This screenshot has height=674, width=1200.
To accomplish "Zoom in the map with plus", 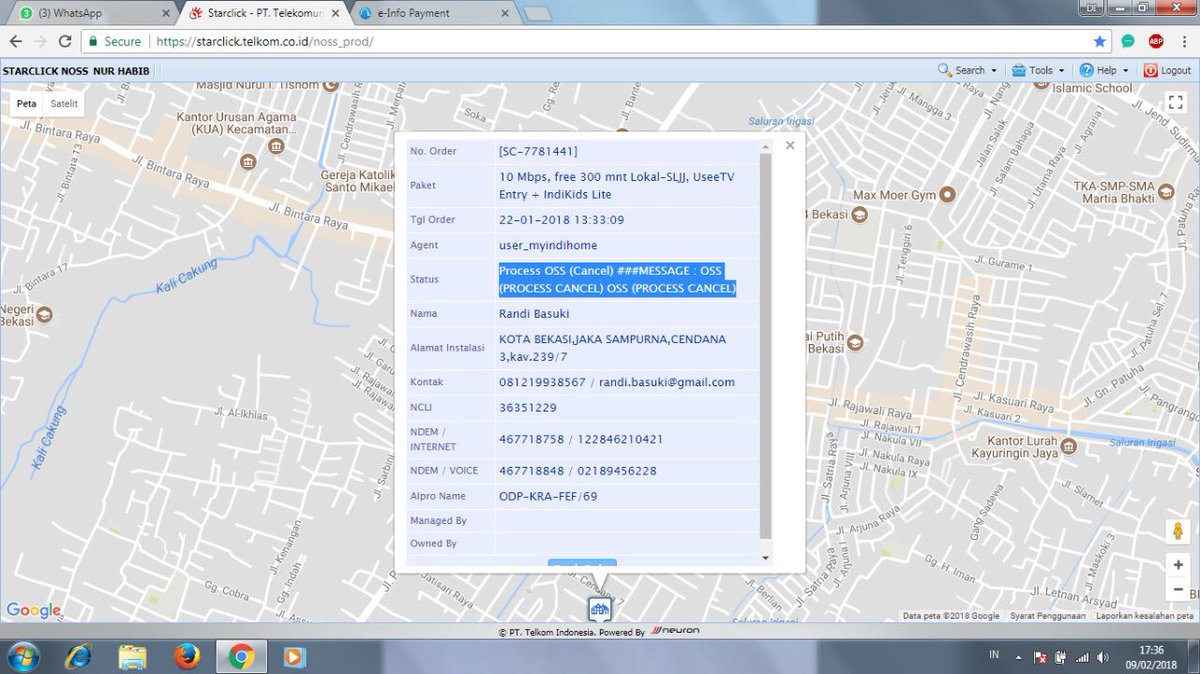I will (x=1177, y=565).
